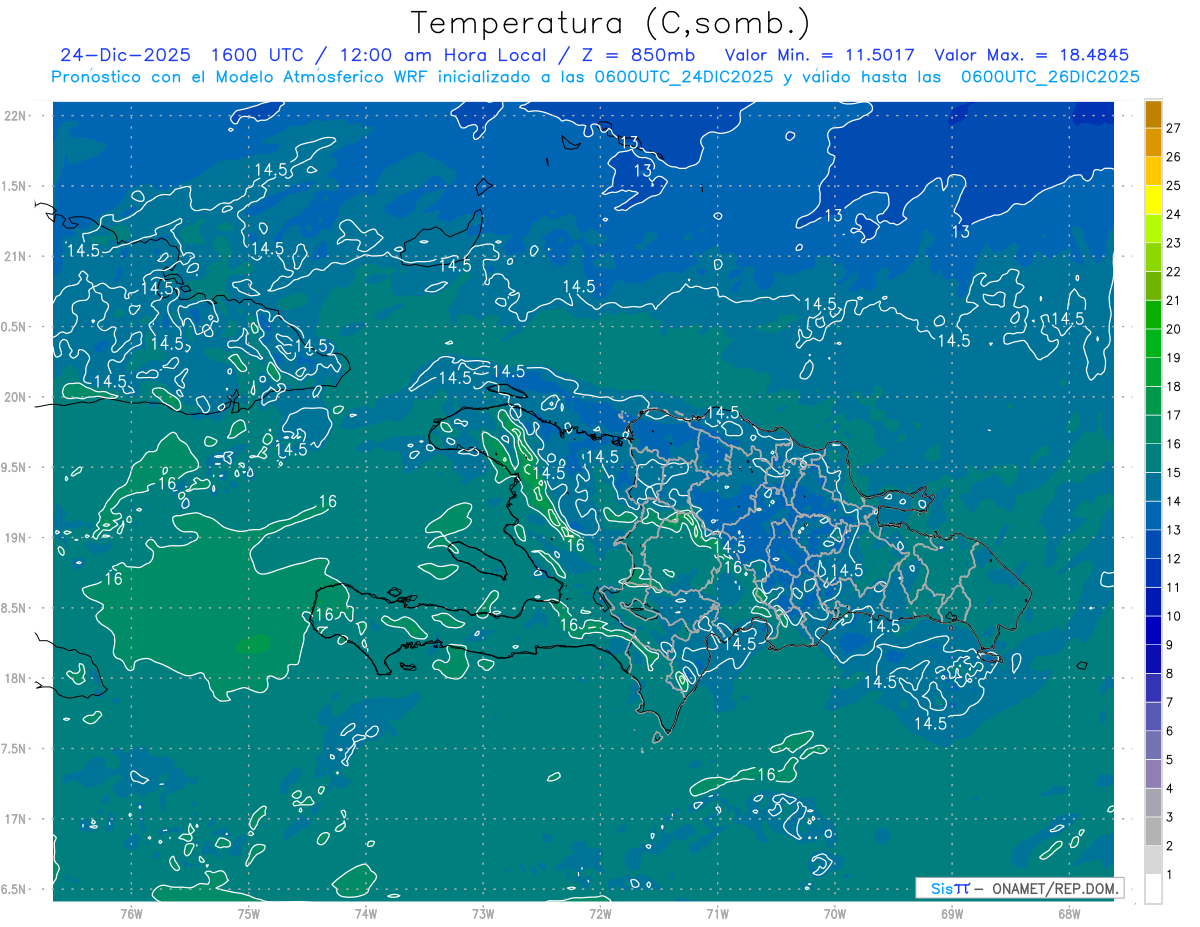Viewport: 1200px width, 927px height.
Task: Click the "19N" latitude axis label
Action: [x=15, y=537]
